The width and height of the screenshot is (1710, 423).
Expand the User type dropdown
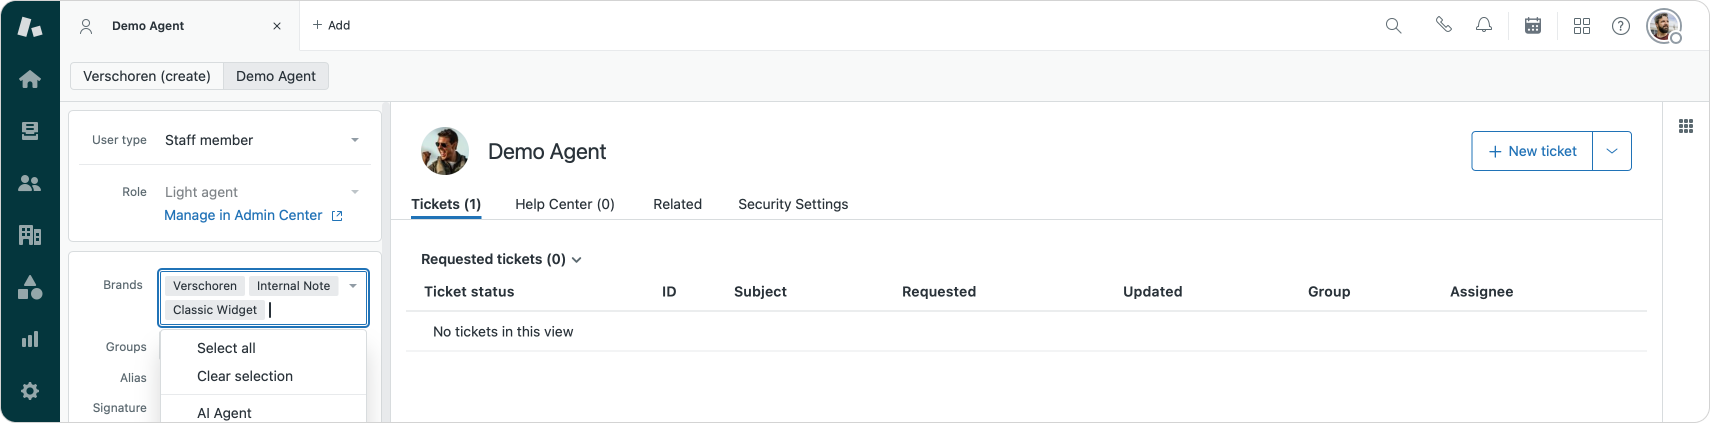click(x=354, y=140)
